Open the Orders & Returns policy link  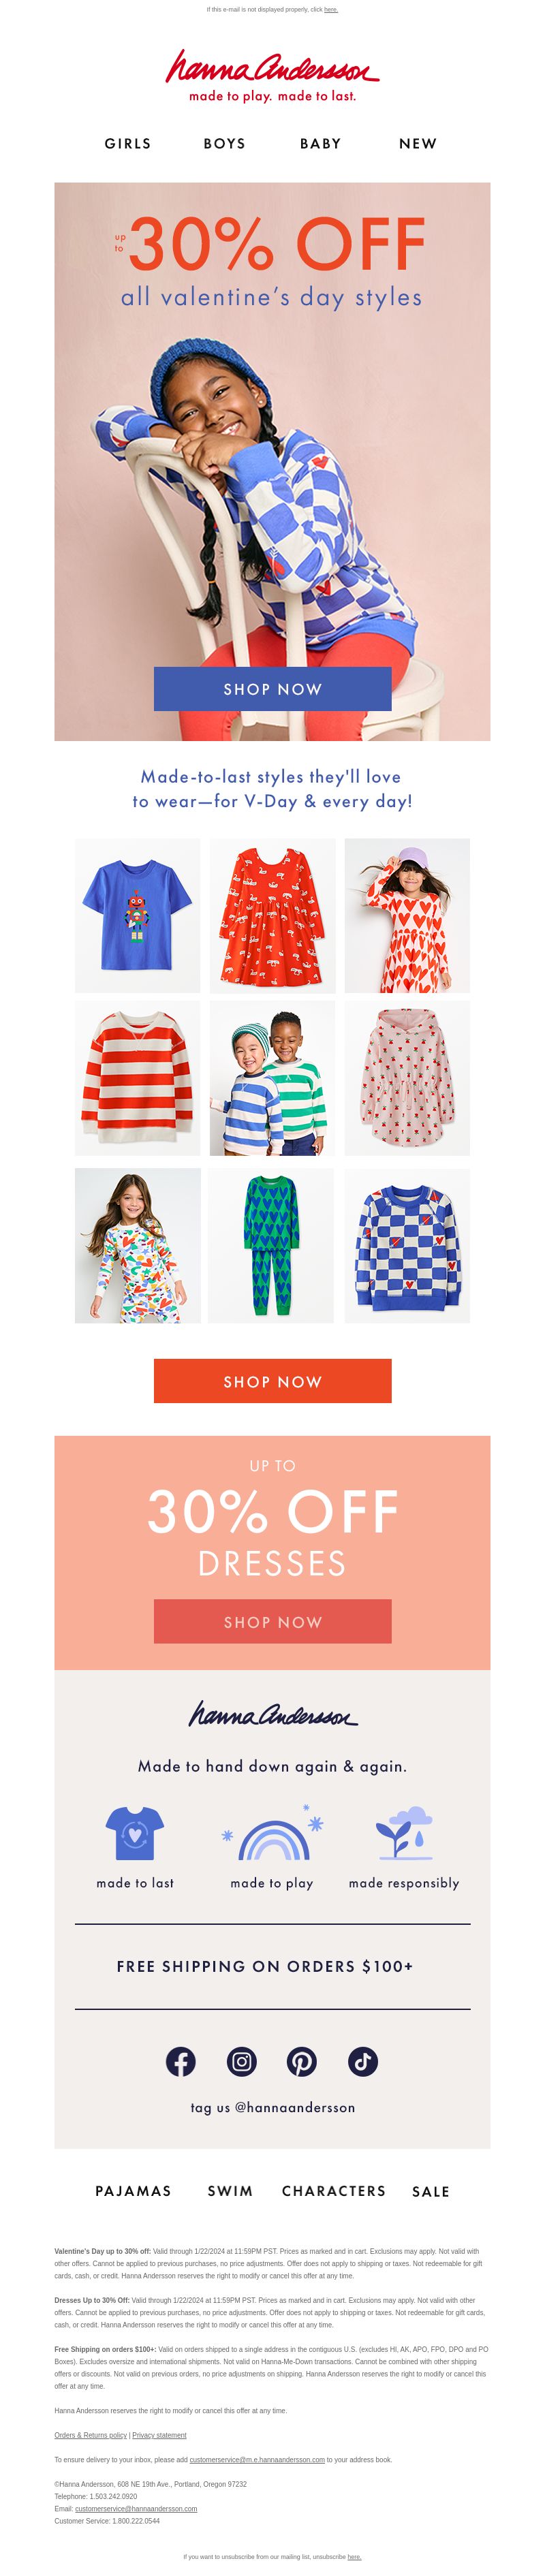[x=90, y=2435]
